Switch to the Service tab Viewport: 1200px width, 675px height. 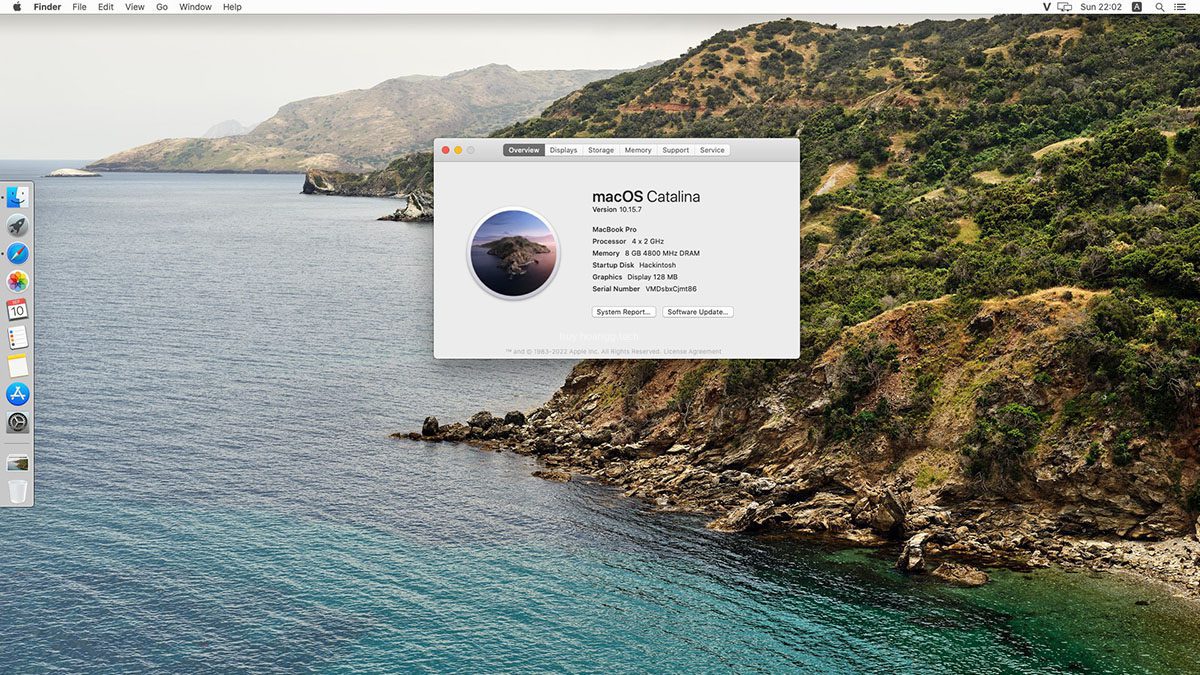tap(712, 150)
